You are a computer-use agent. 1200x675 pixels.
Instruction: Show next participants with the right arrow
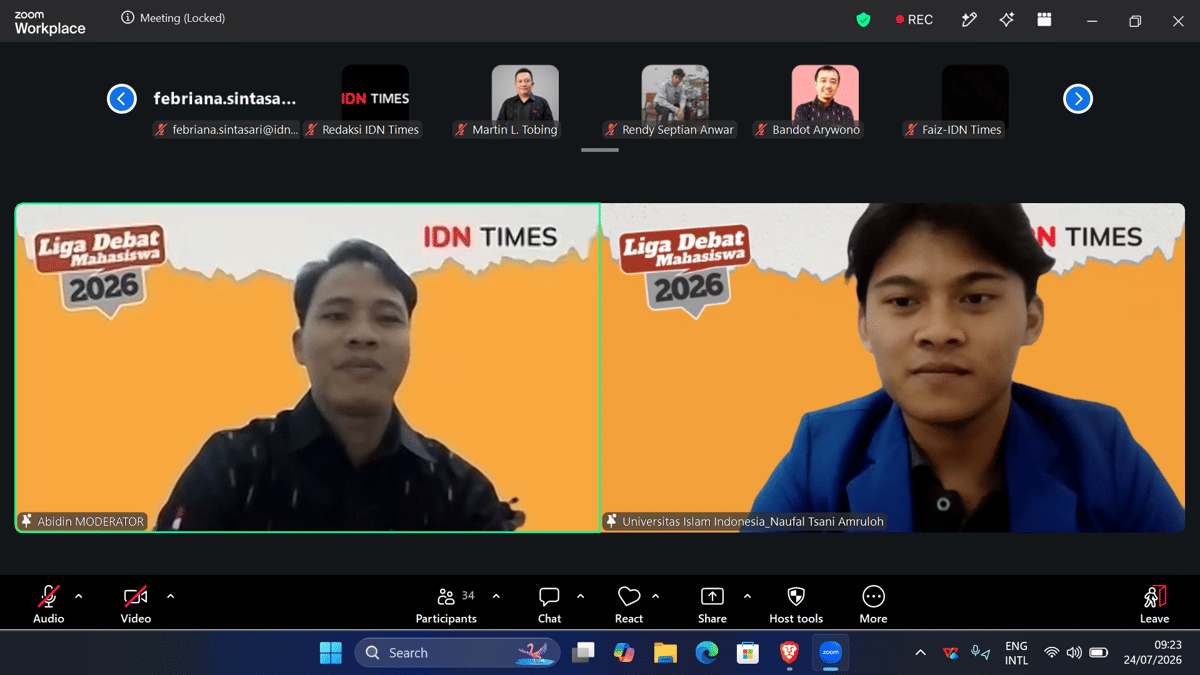pyautogui.click(x=1078, y=98)
